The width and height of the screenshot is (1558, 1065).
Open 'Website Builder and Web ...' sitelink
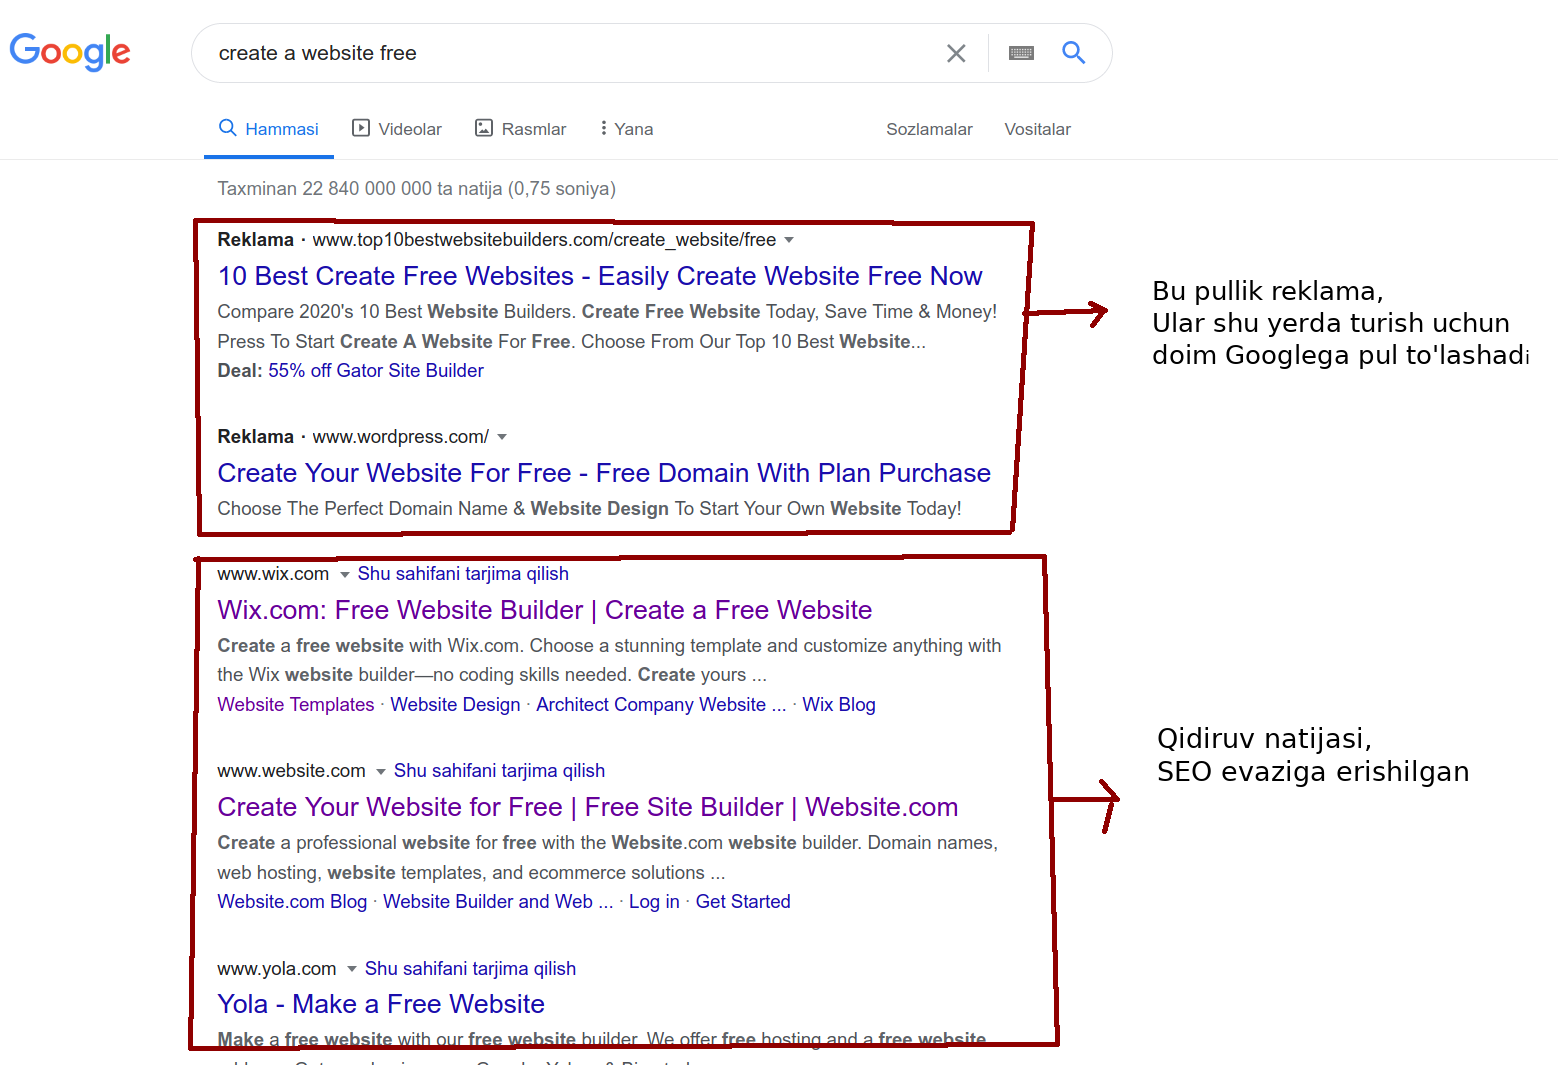[x=498, y=902]
